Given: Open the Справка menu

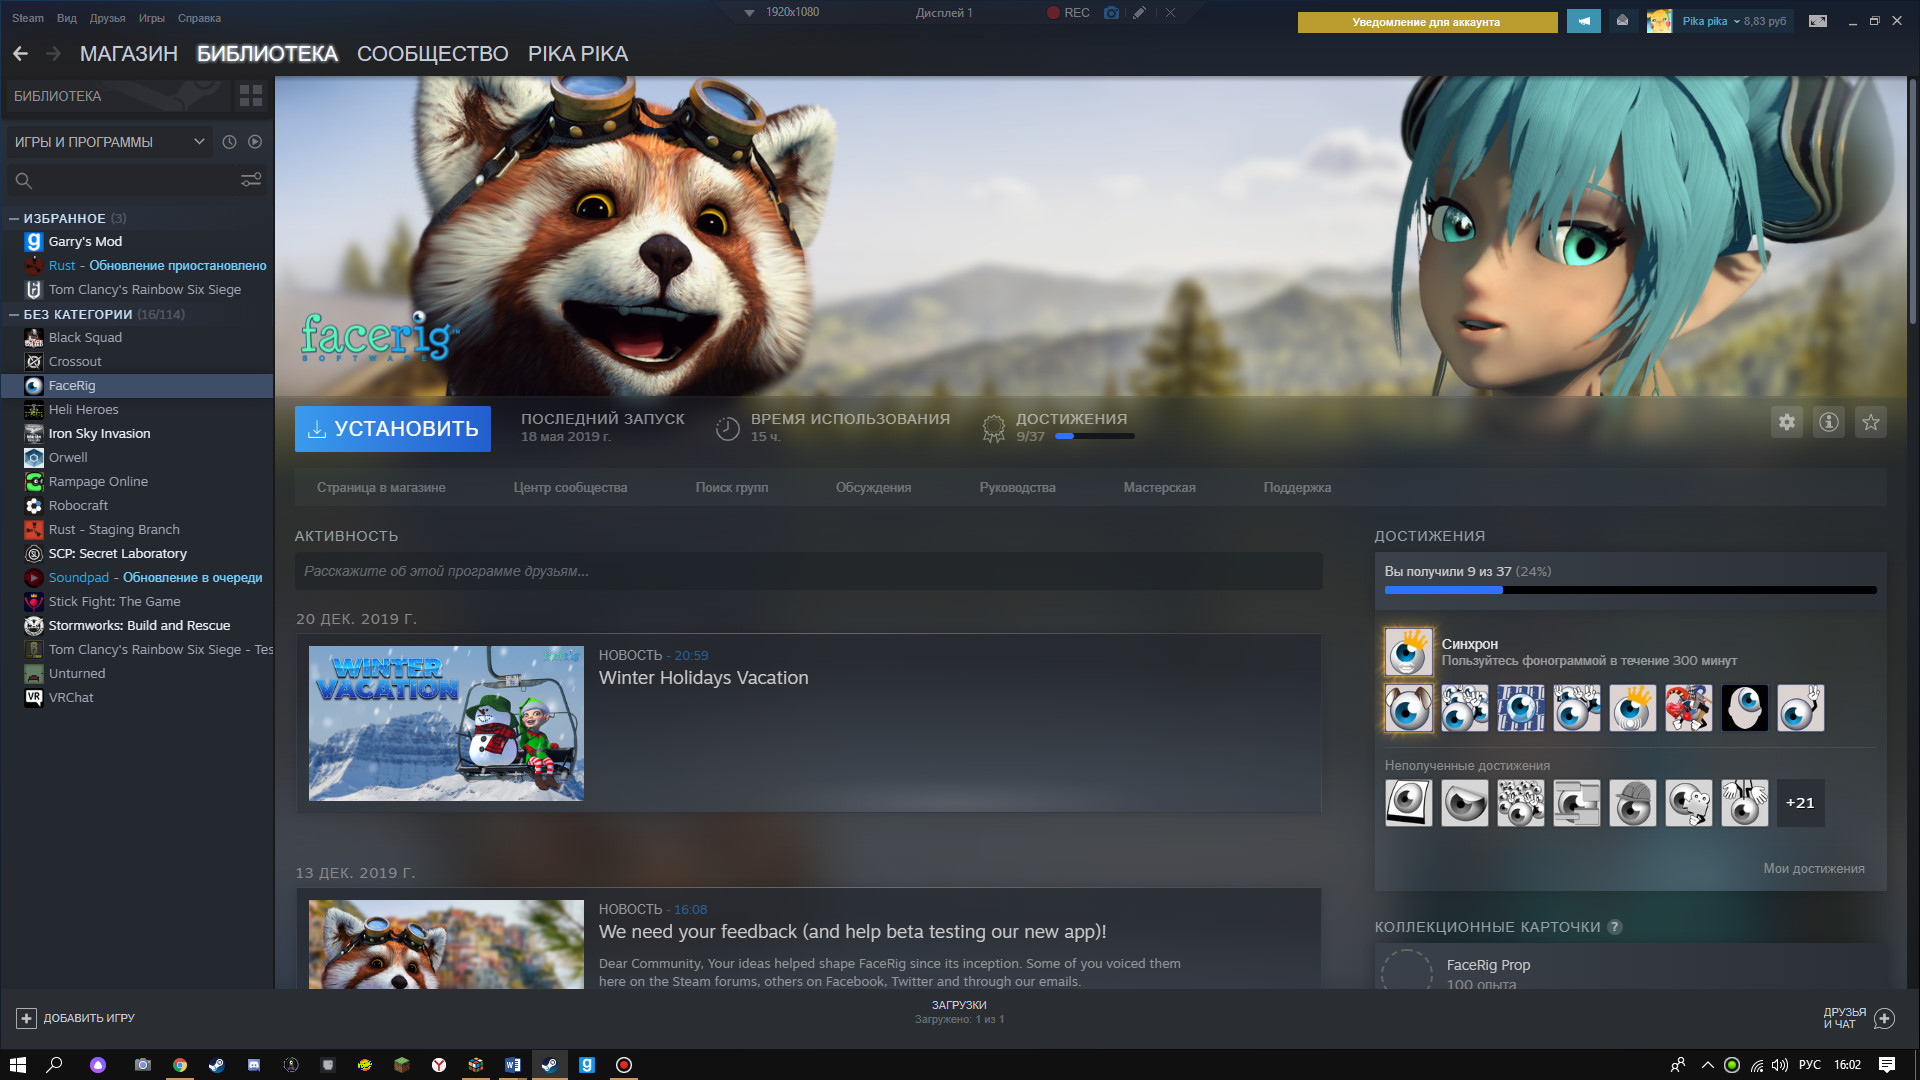Looking at the screenshot, I should click(x=199, y=18).
